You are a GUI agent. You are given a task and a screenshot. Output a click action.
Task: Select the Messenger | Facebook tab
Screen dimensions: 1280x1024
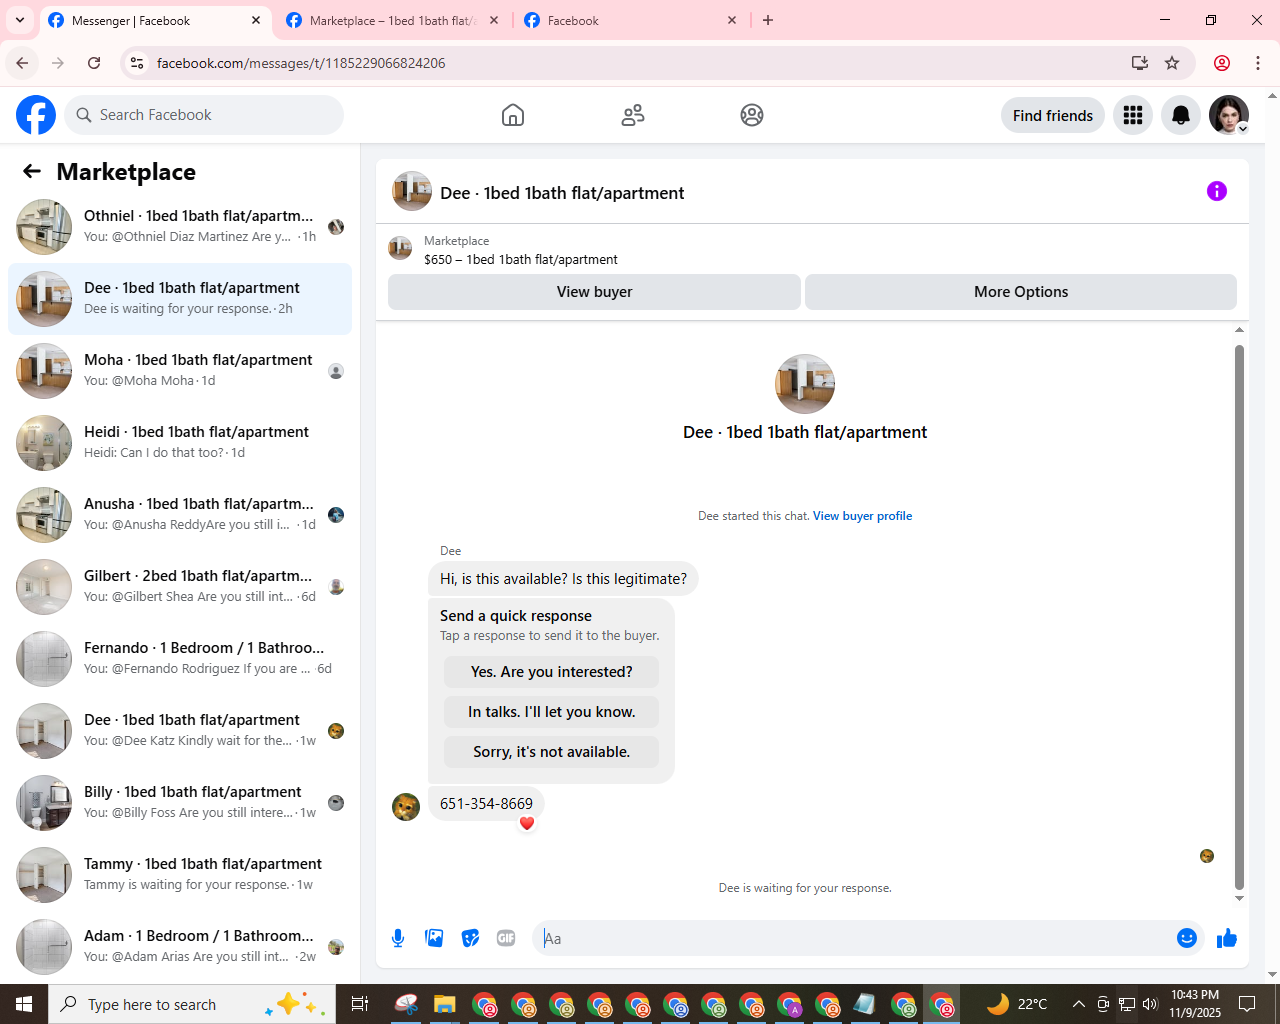tap(155, 20)
